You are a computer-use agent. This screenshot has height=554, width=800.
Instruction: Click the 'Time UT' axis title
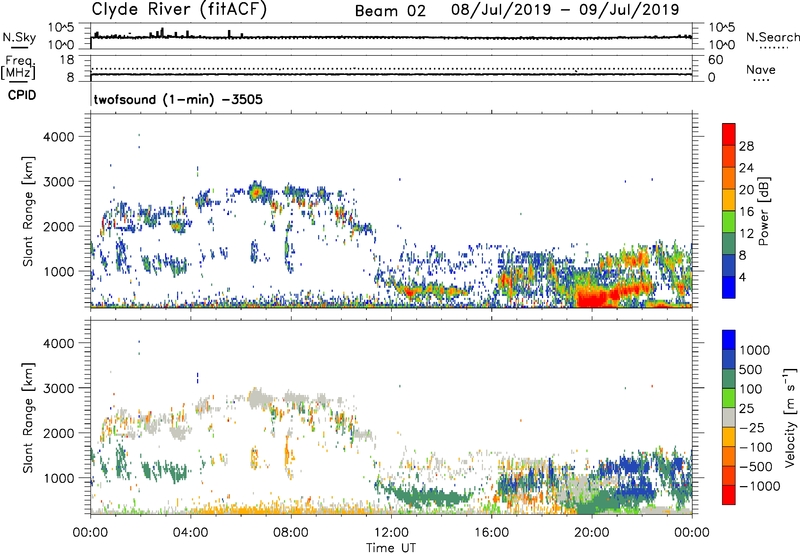(x=391, y=548)
